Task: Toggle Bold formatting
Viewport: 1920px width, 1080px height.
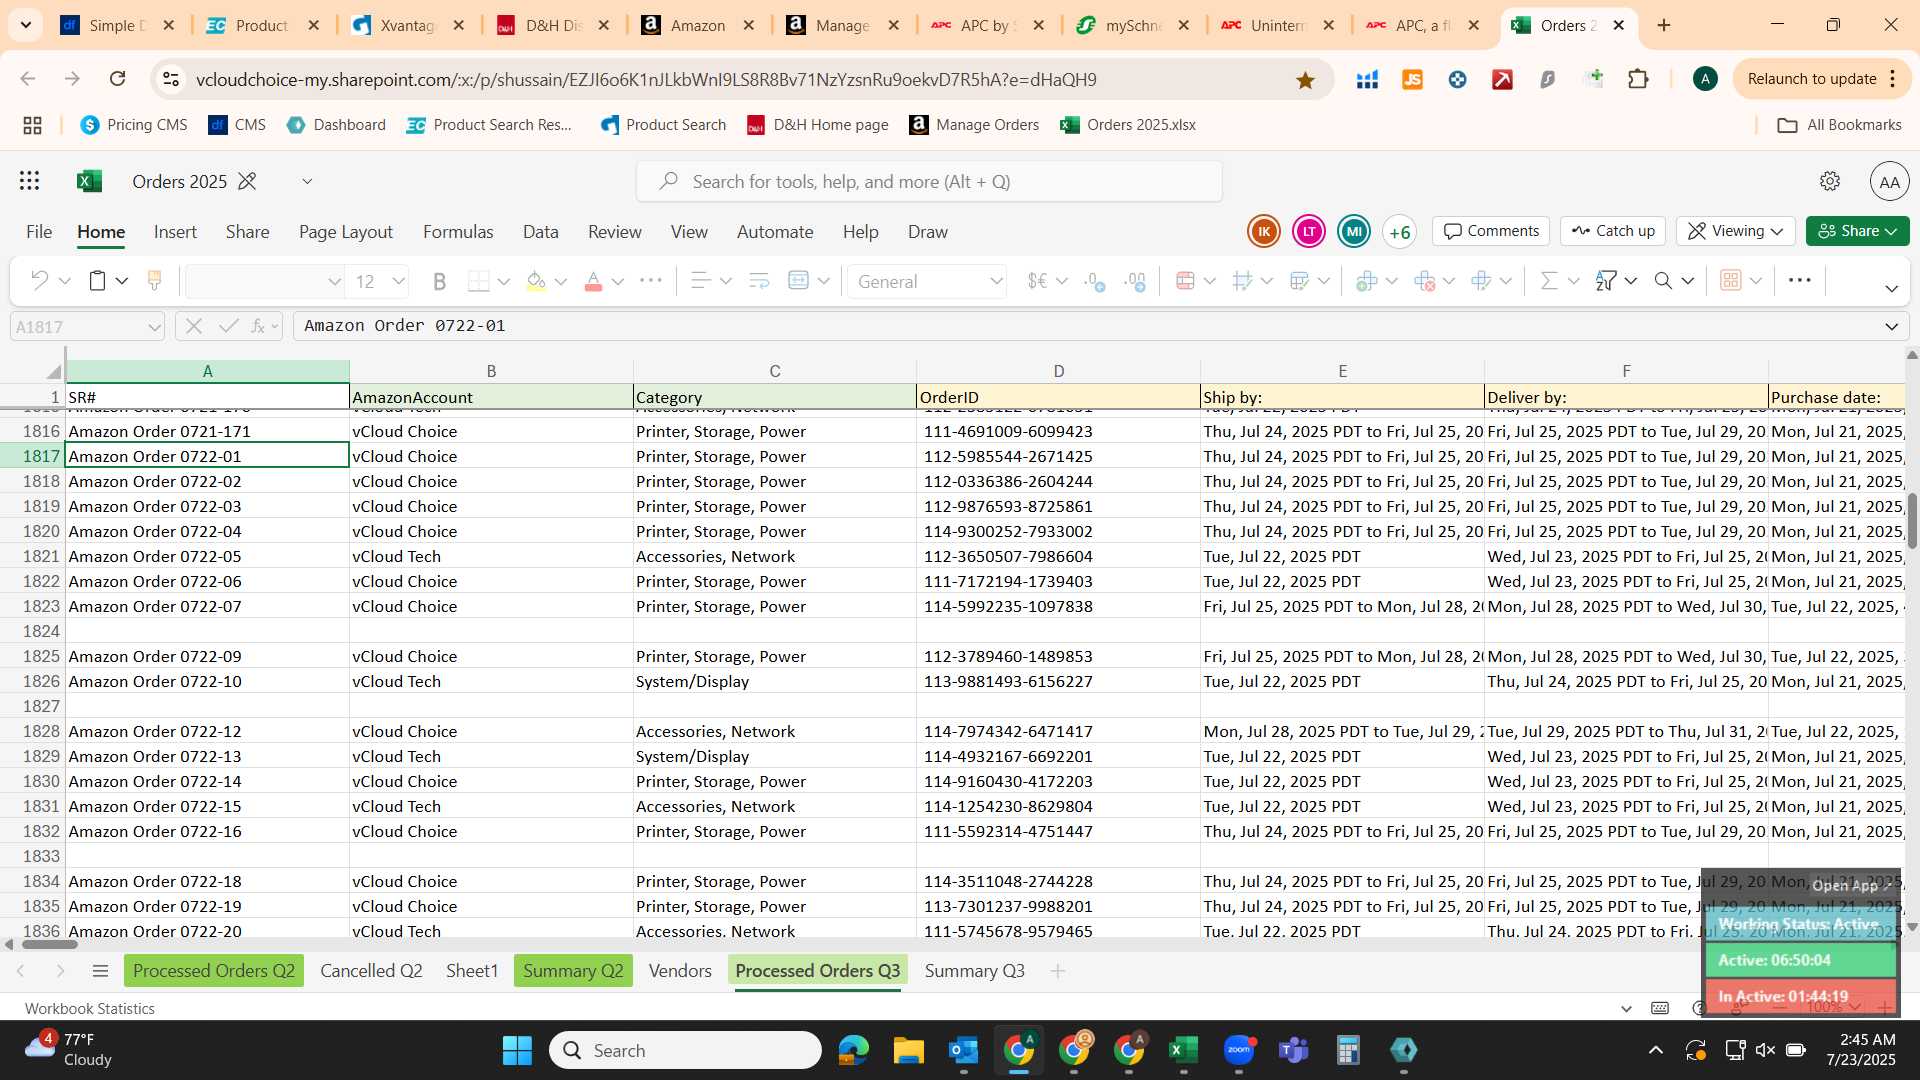Action: (x=439, y=281)
